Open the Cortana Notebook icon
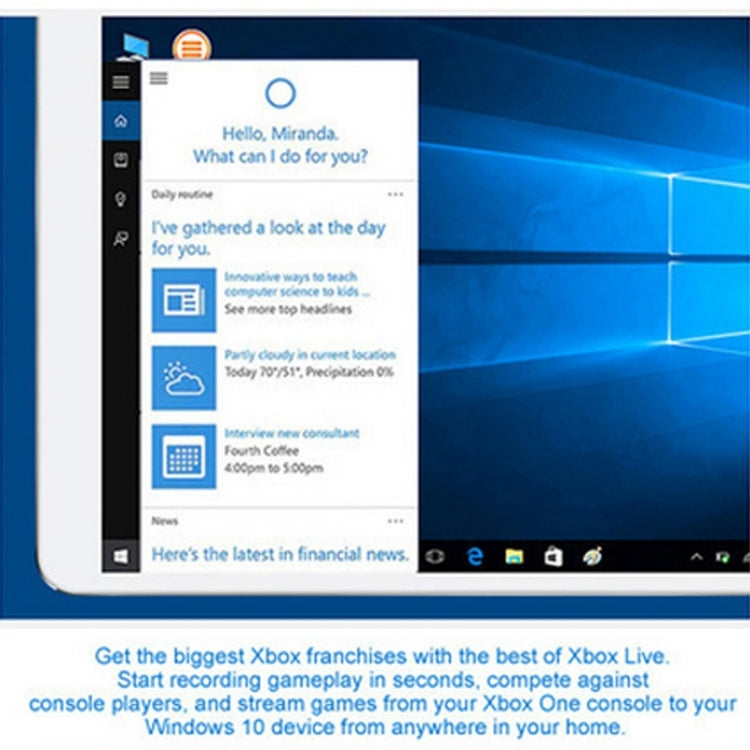This screenshot has height=750, width=750. (x=121, y=160)
